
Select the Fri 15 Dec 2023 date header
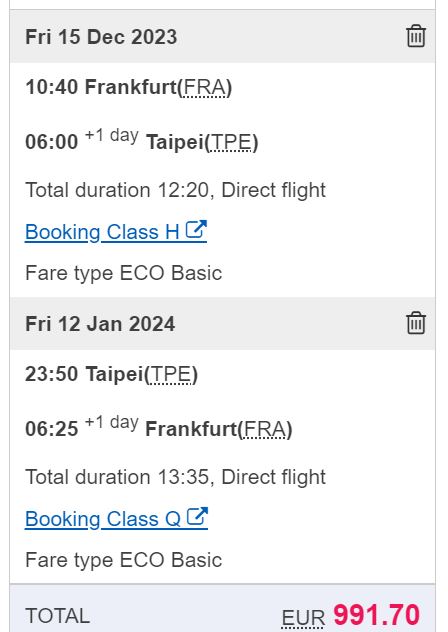[101, 37]
